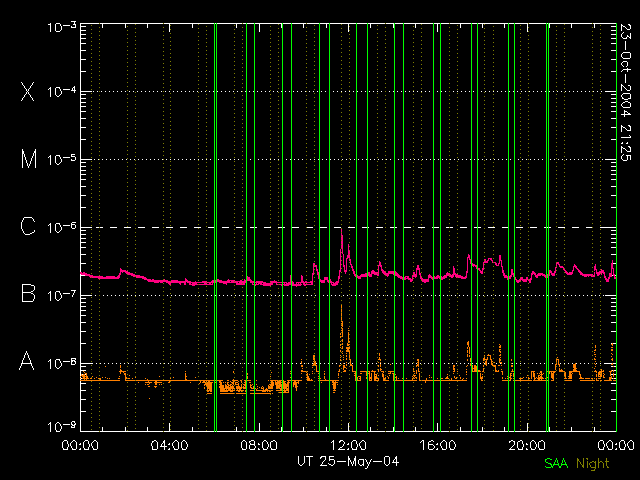Click the 16:00 time axis label

(x=438, y=445)
